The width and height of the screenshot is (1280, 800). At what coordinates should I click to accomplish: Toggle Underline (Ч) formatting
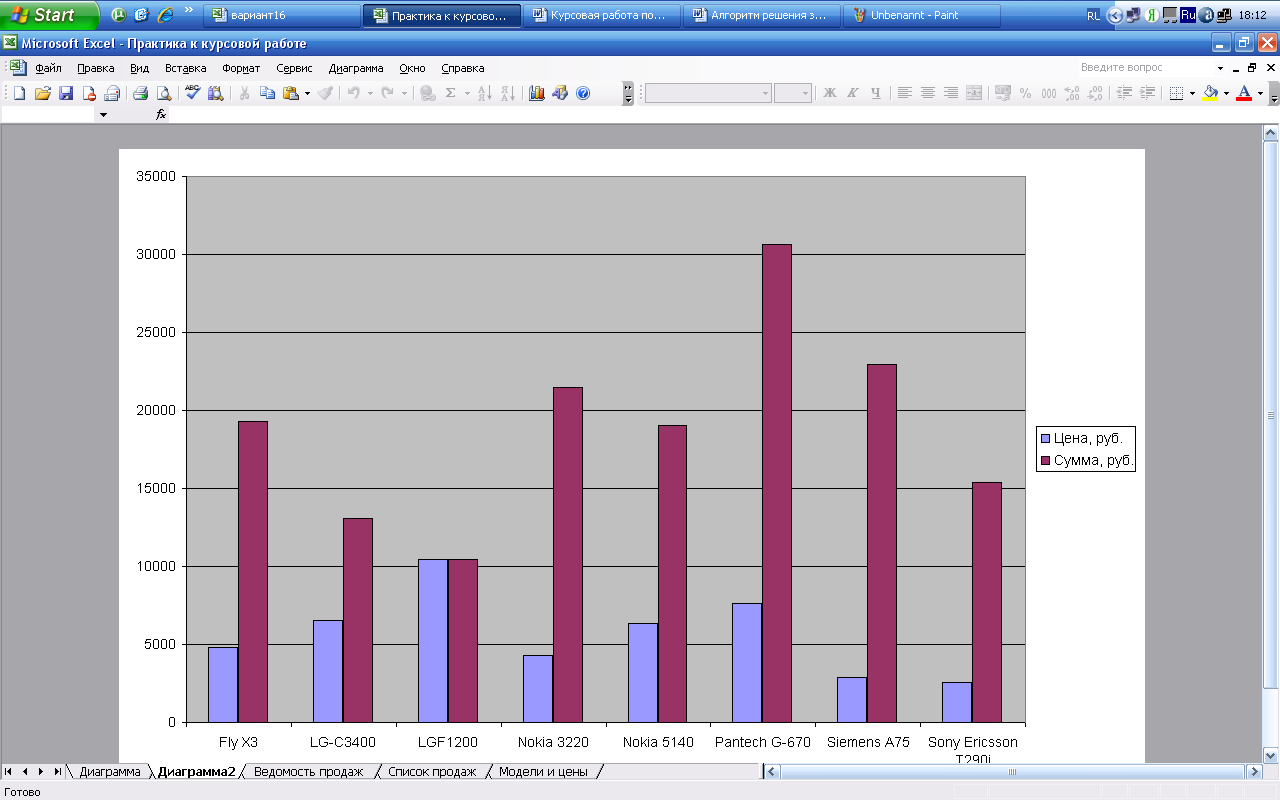point(876,93)
